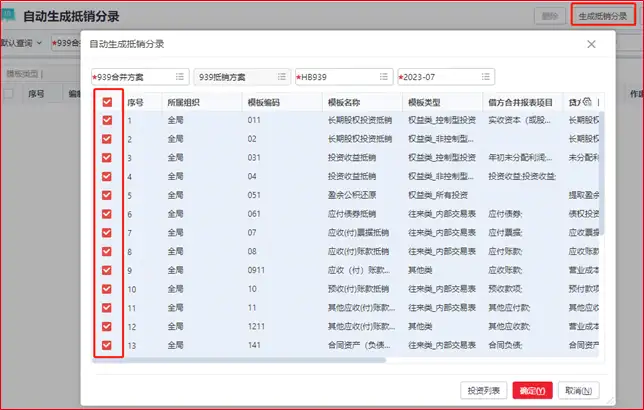
Task: Open lookup list icon in 939抵销方案 field
Action: (281, 77)
